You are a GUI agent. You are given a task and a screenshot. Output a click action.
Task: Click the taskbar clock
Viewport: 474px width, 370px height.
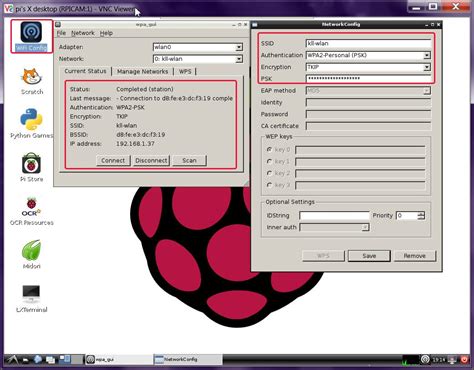439,360
